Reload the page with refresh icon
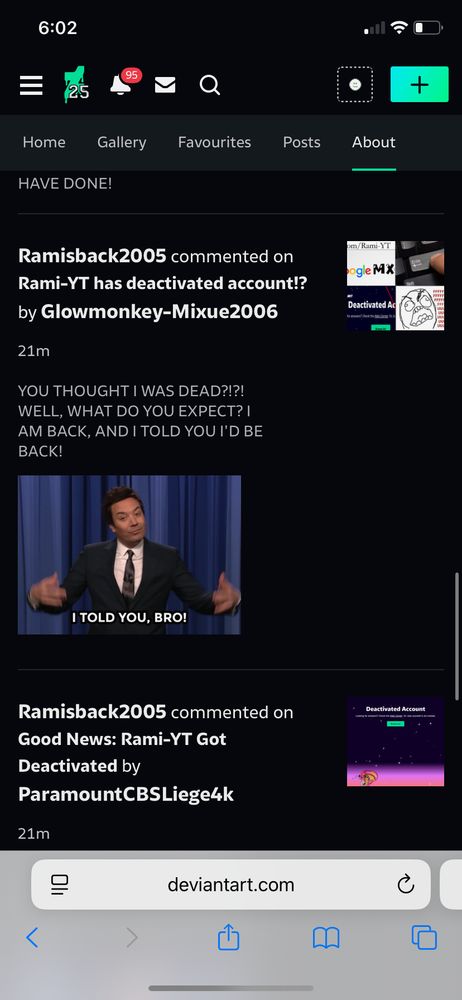 405,884
